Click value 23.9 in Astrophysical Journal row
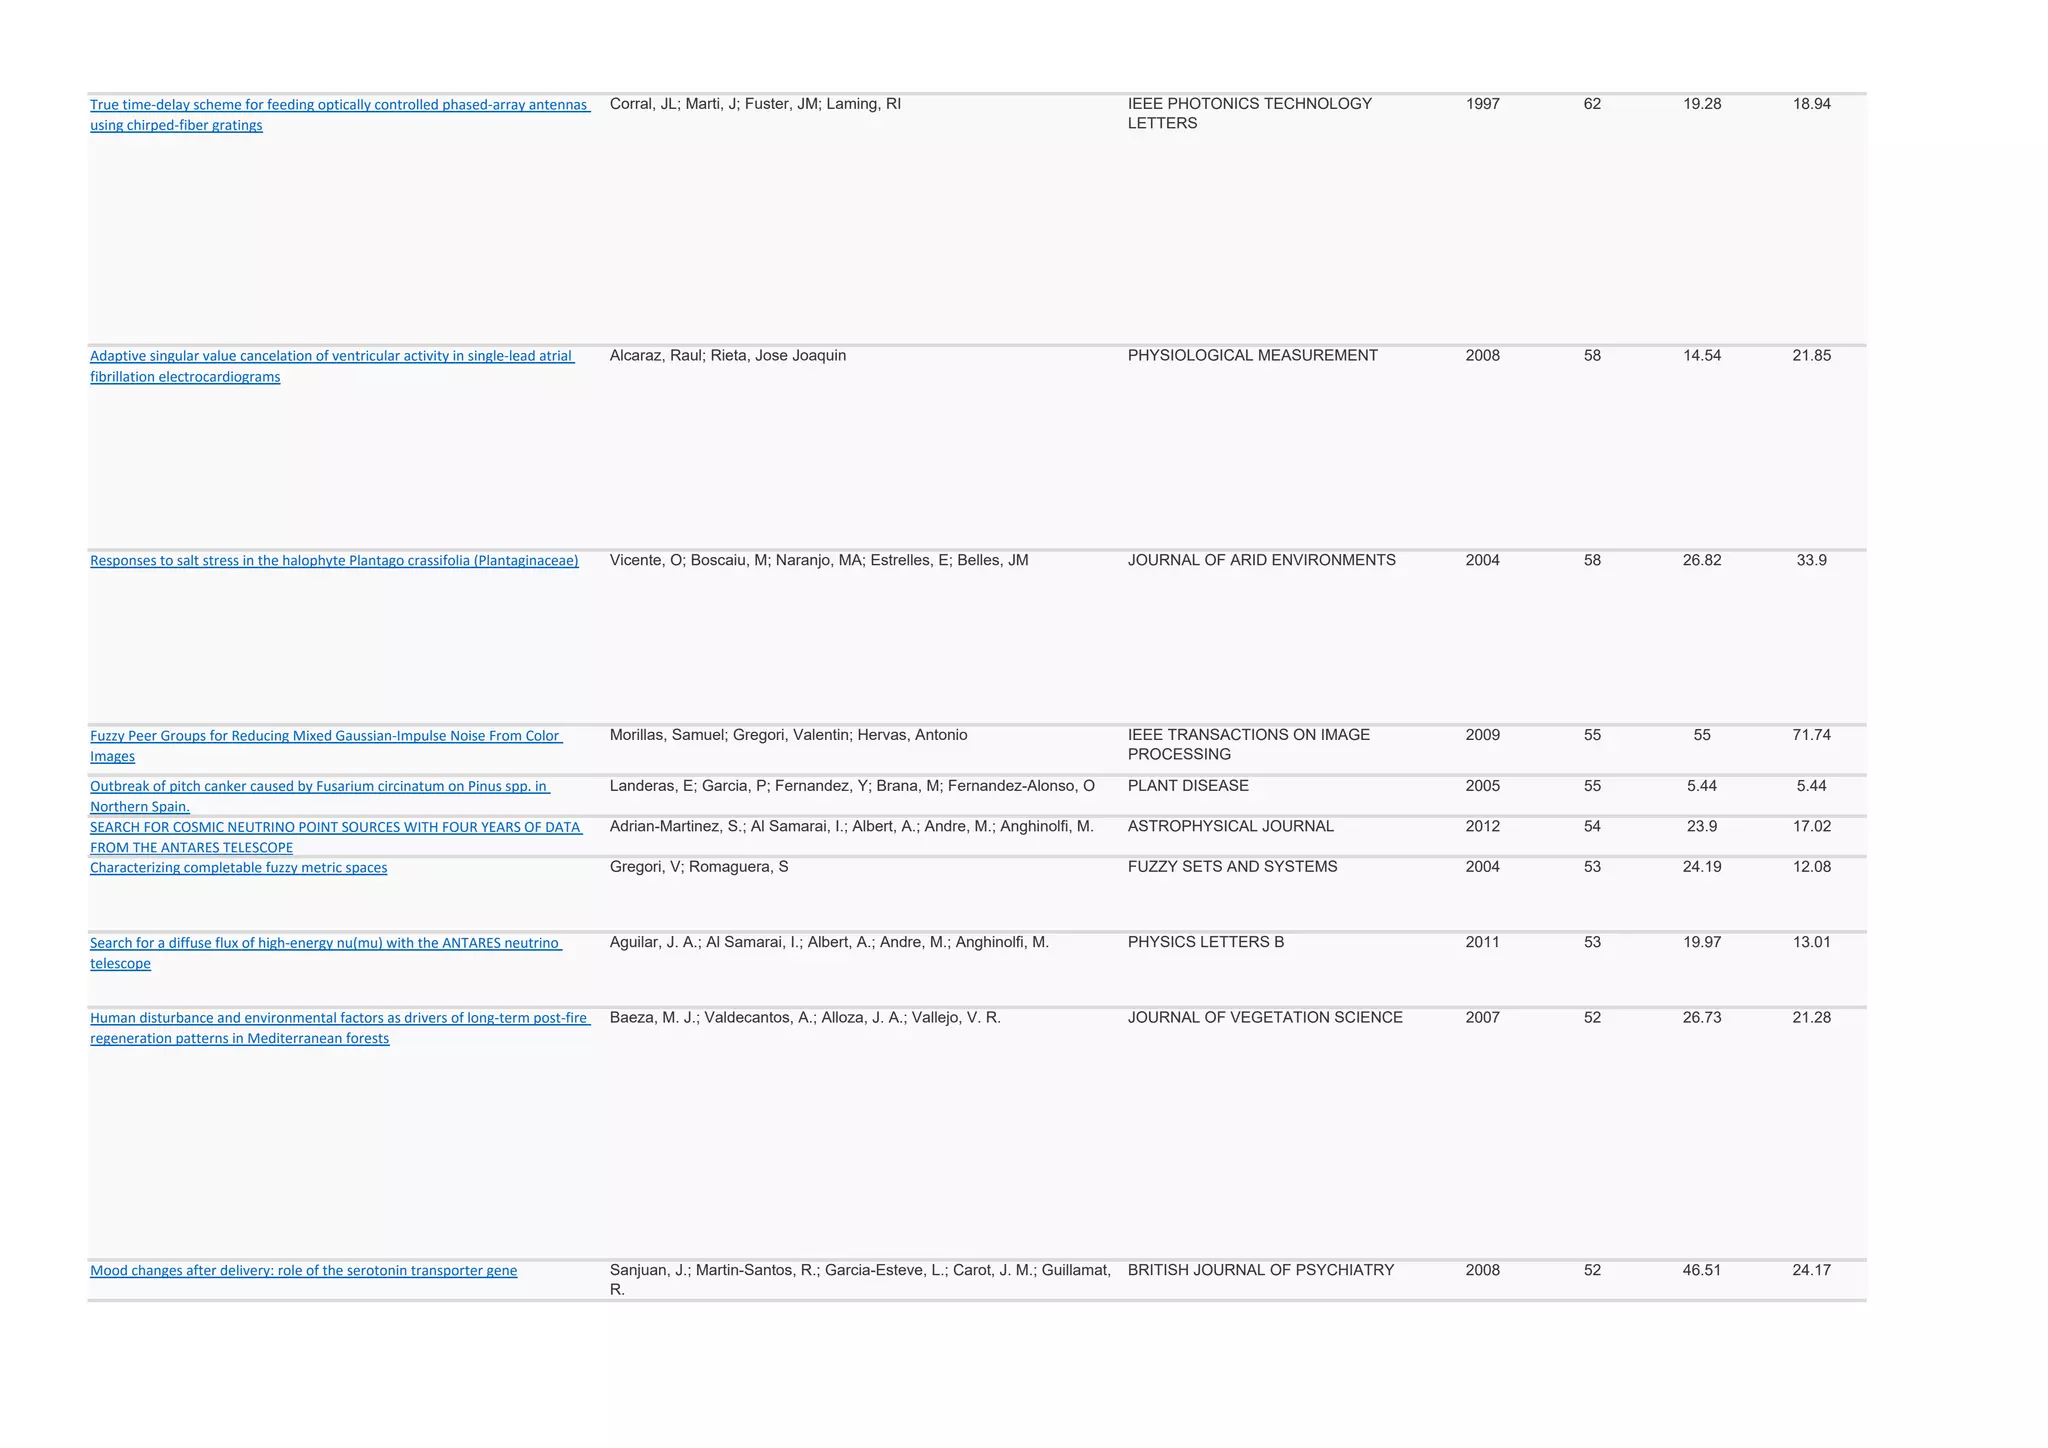The width and height of the screenshot is (2048, 1448). click(x=1702, y=827)
